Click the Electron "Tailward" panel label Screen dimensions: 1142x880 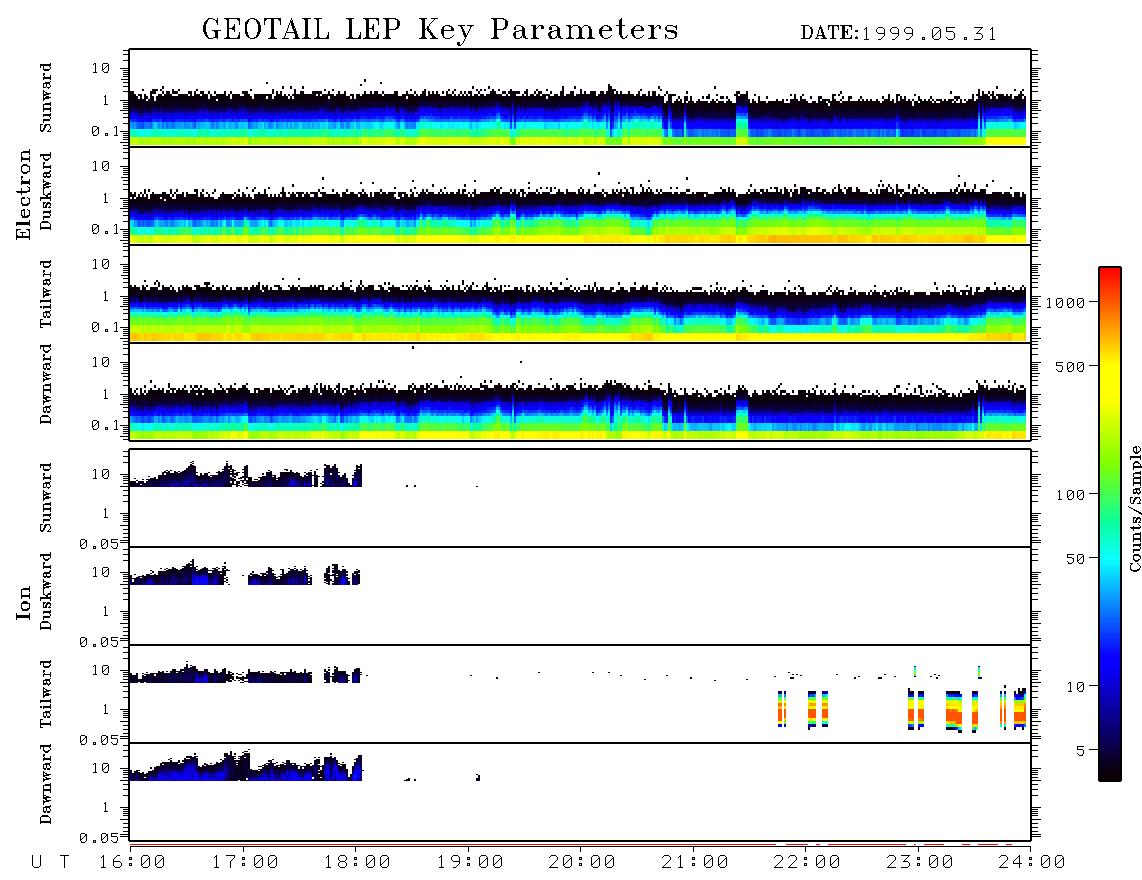coord(46,294)
